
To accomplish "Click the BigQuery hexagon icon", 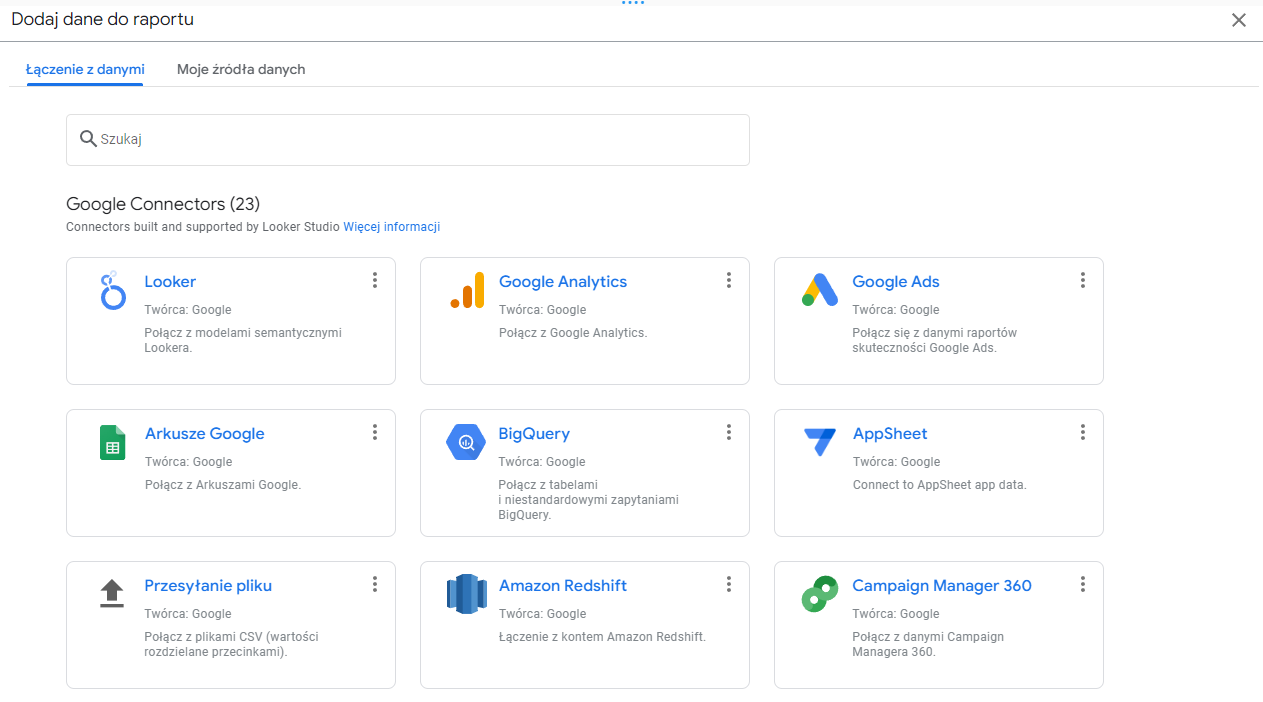I will pos(466,442).
